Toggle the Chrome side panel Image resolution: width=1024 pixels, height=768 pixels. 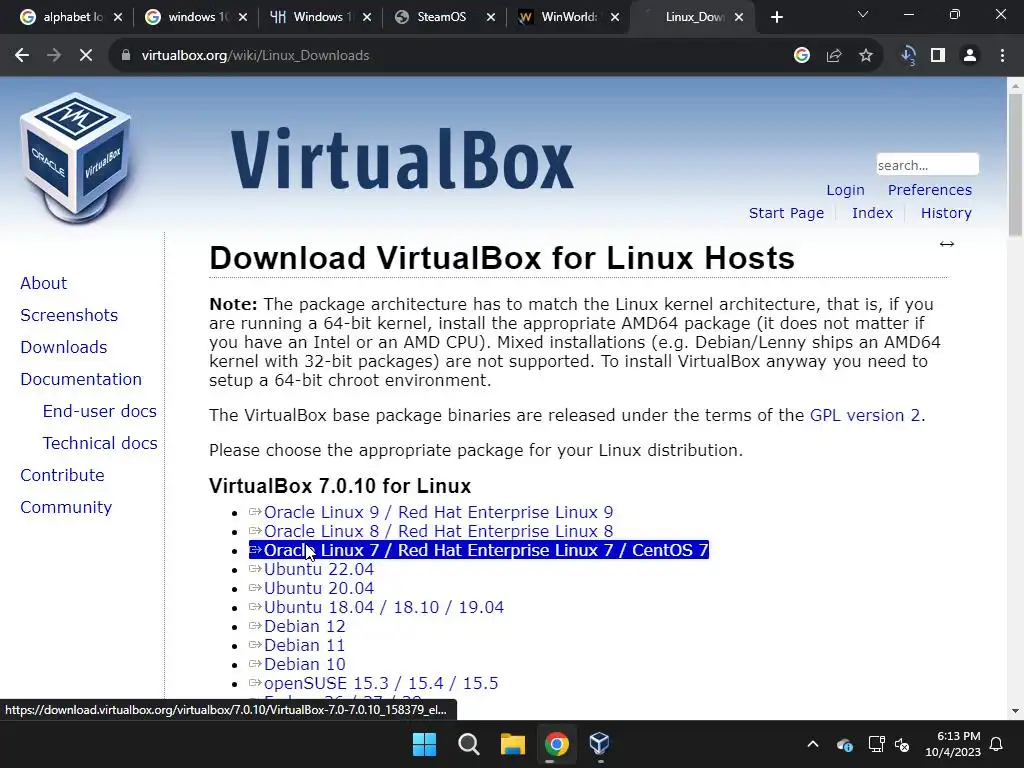[938, 56]
